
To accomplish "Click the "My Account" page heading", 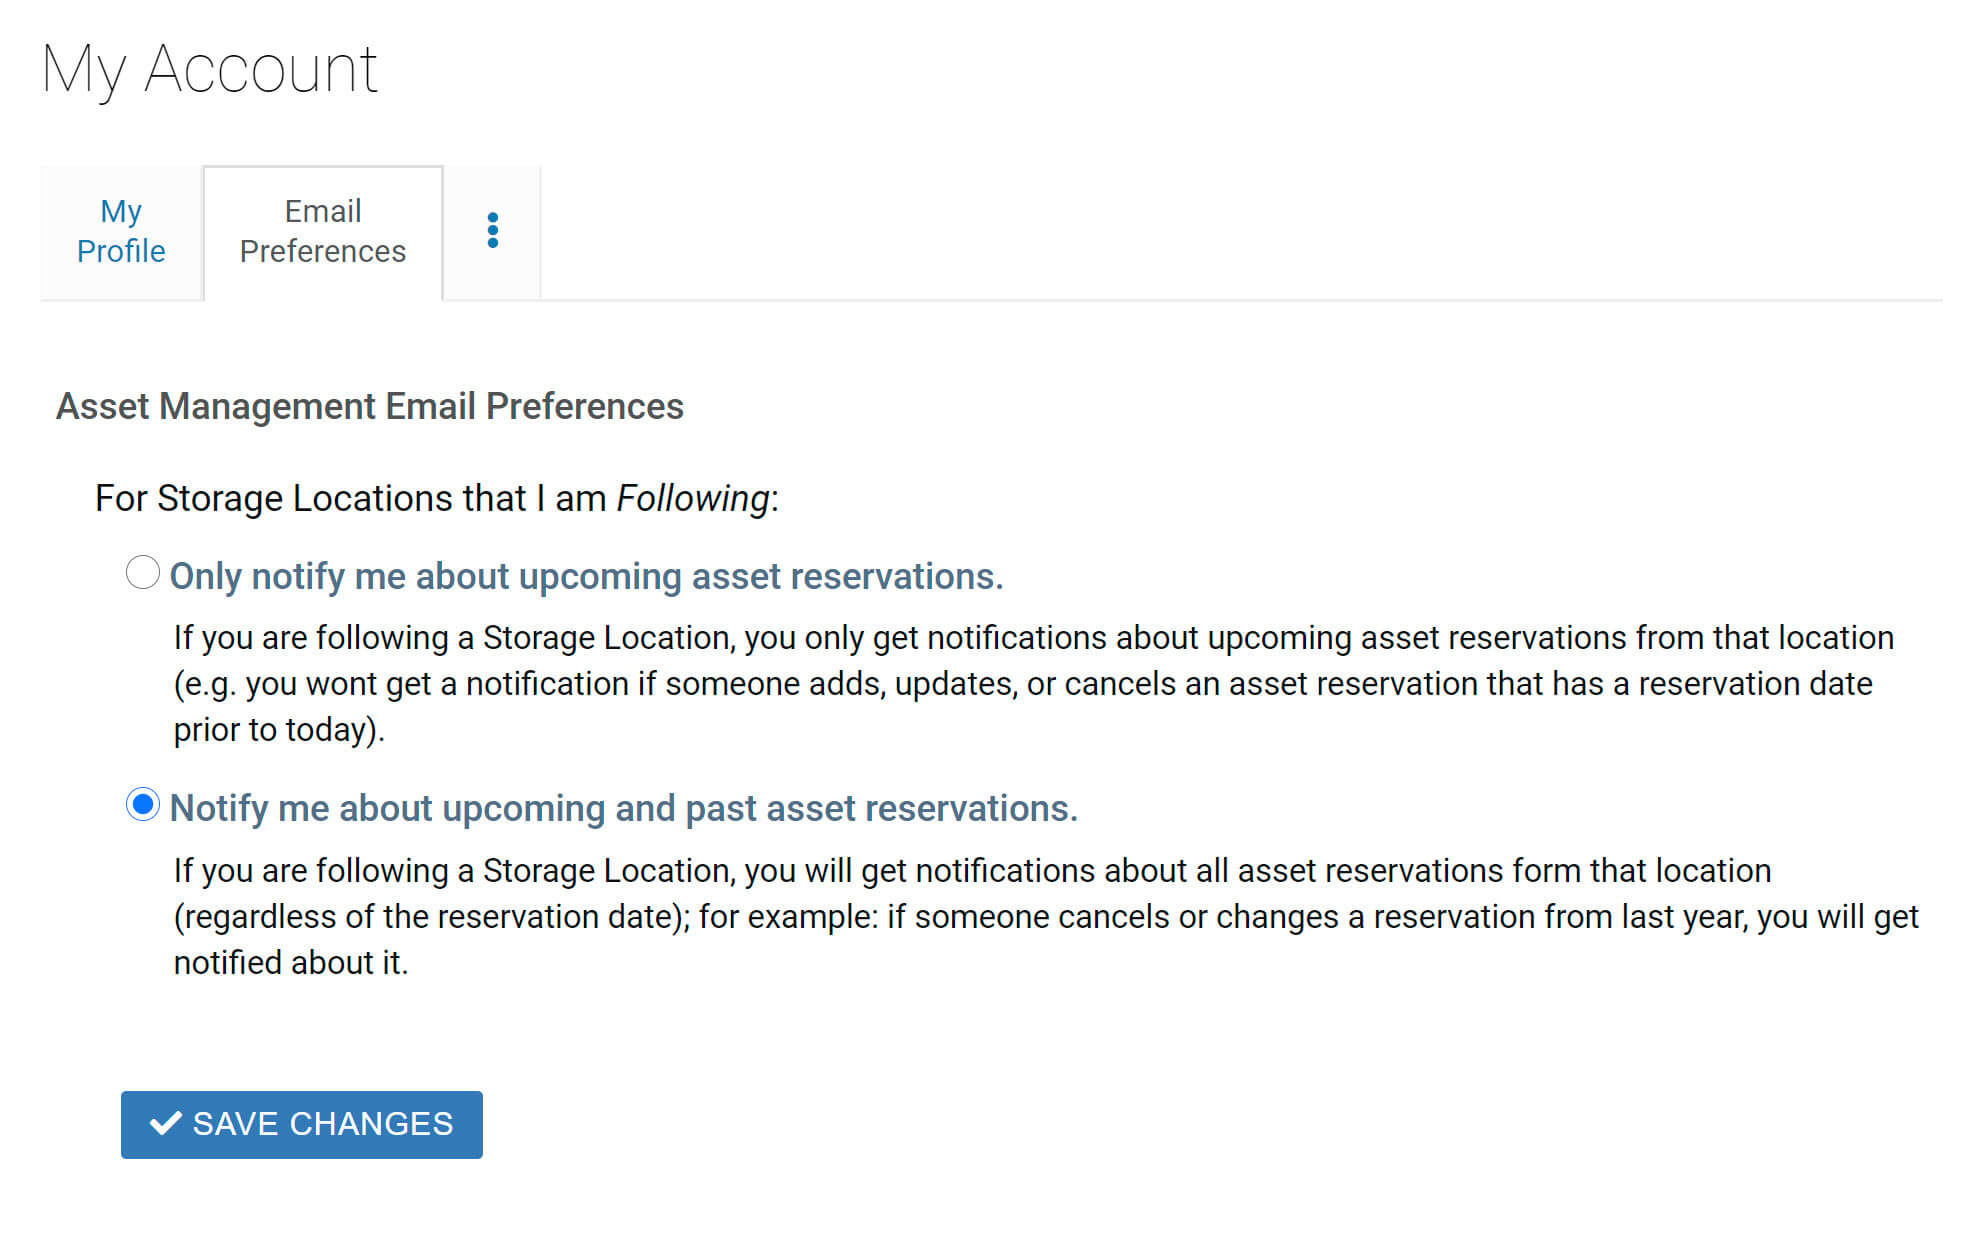I will 211,68.
